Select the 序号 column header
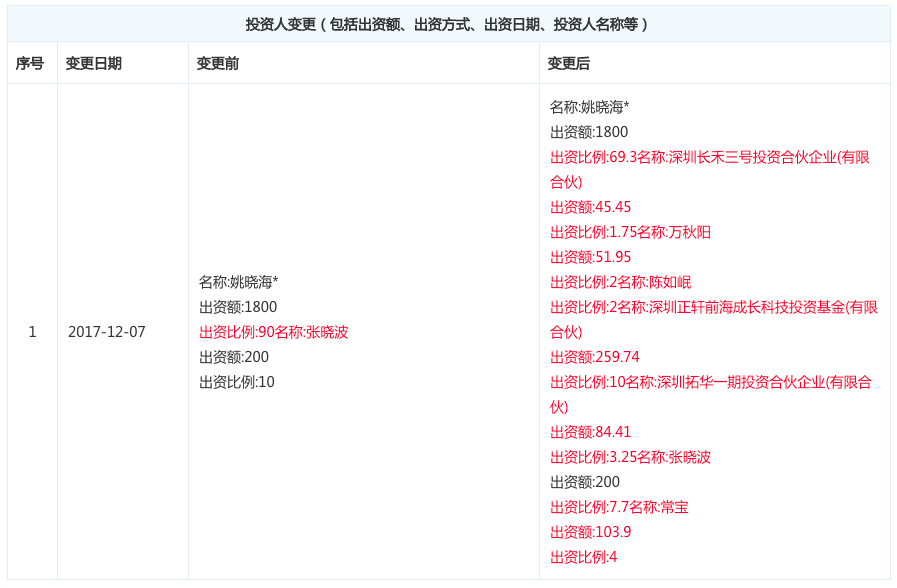Image resolution: width=897 pixels, height=588 pixels. tap(30, 63)
